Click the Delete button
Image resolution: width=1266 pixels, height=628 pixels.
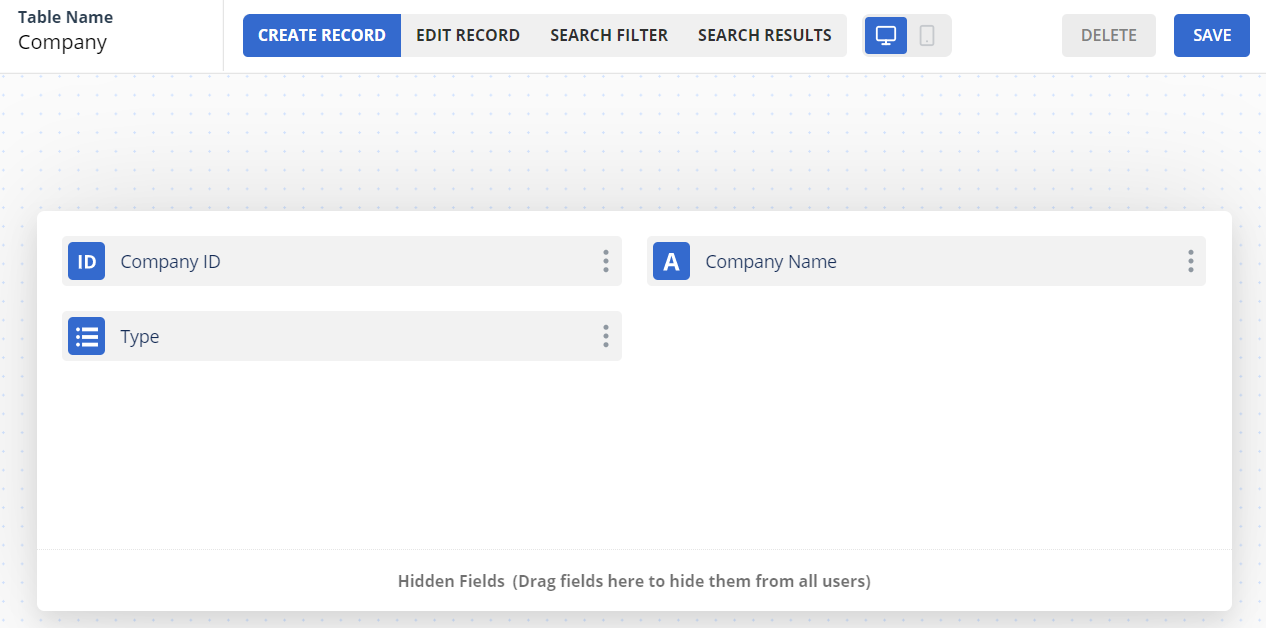(x=1108, y=35)
